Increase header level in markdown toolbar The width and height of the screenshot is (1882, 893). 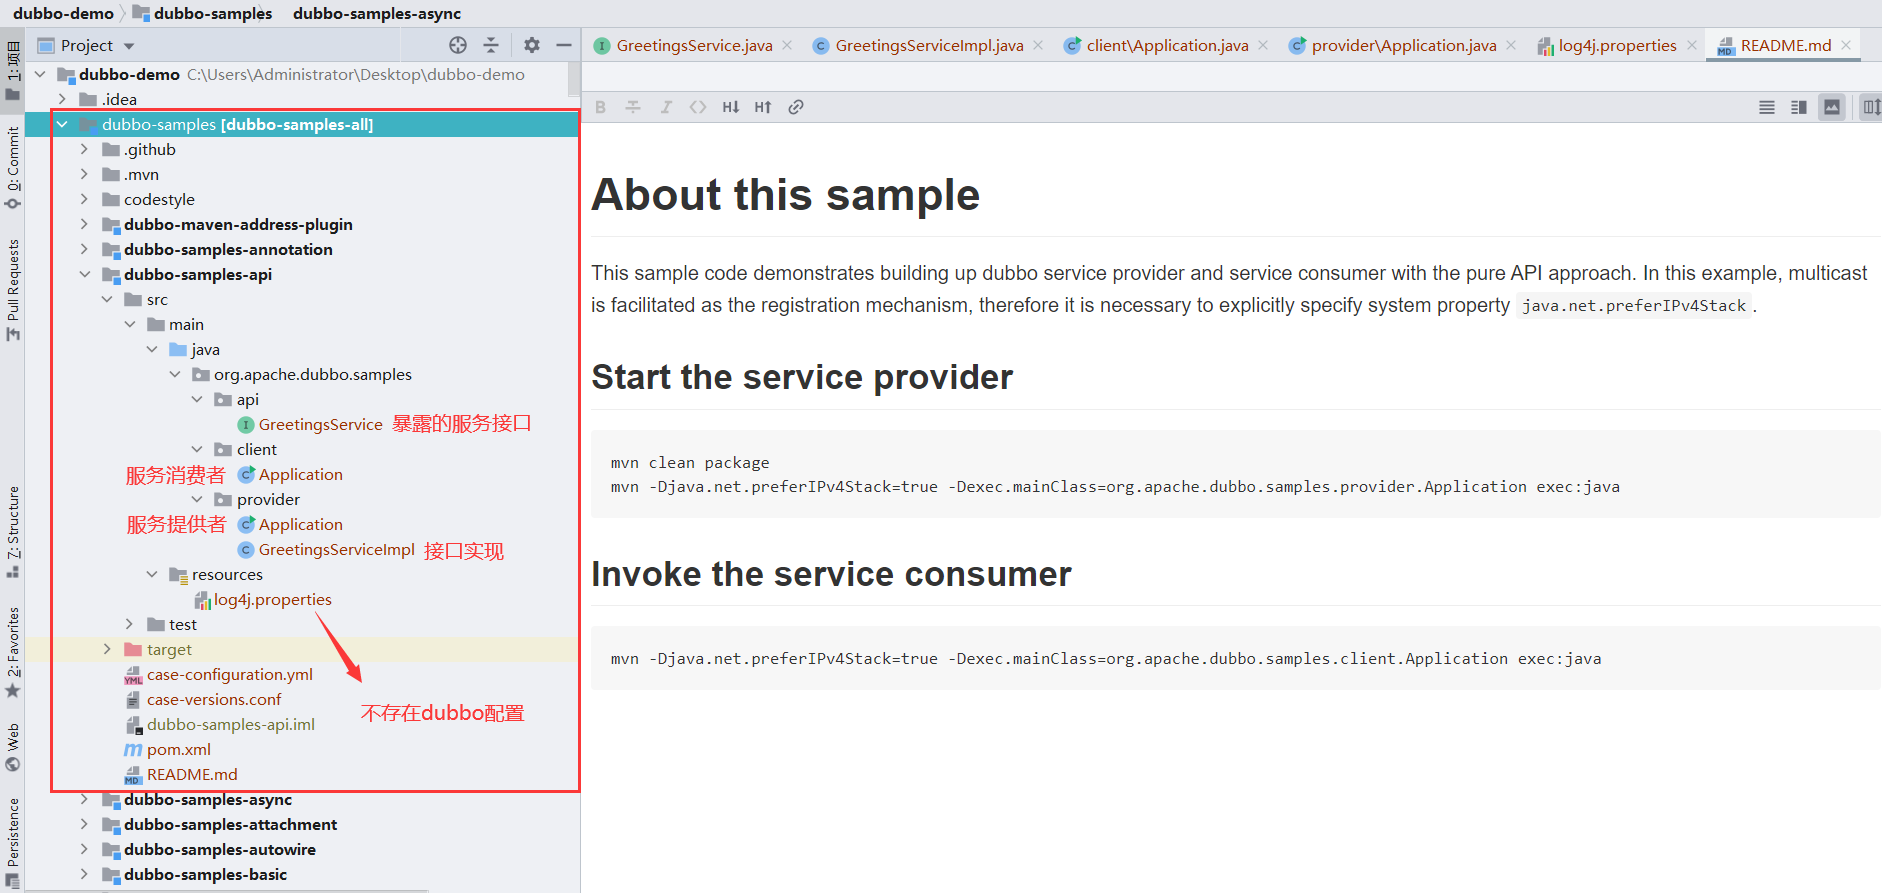pos(763,107)
